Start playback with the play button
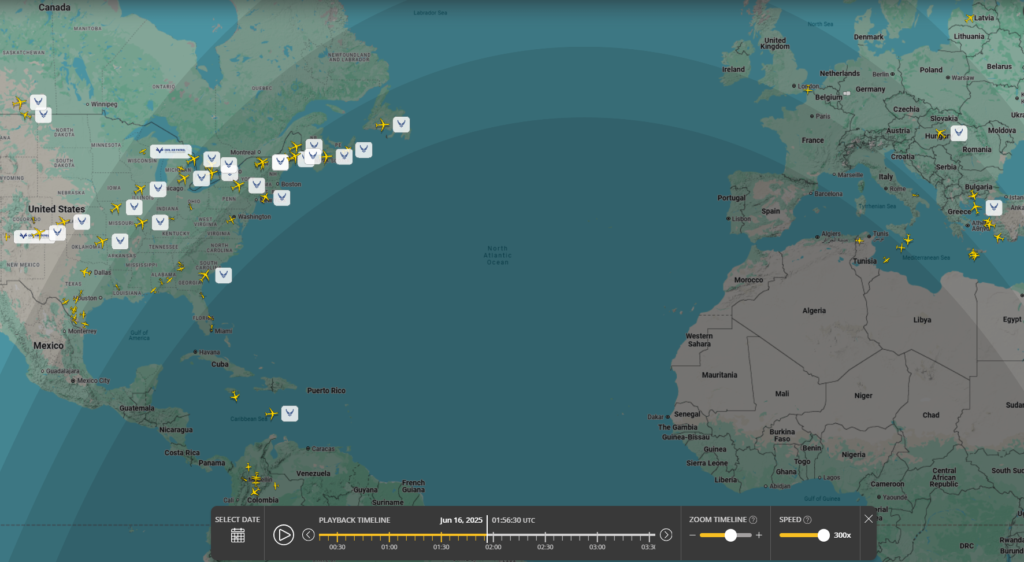This screenshot has width=1024, height=562. coord(283,535)
